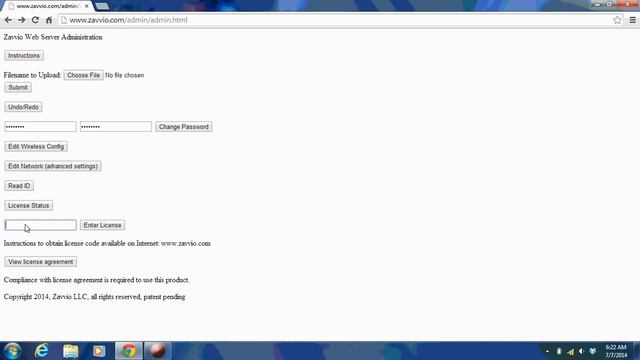The image size is (640, 360).
Task: Show hidden tray icons arrow
Action: click(547, 351)
